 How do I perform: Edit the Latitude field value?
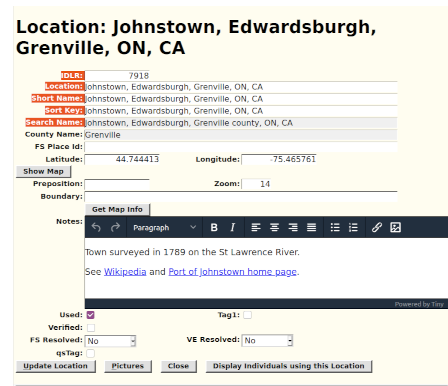click(x=122, y=159)
